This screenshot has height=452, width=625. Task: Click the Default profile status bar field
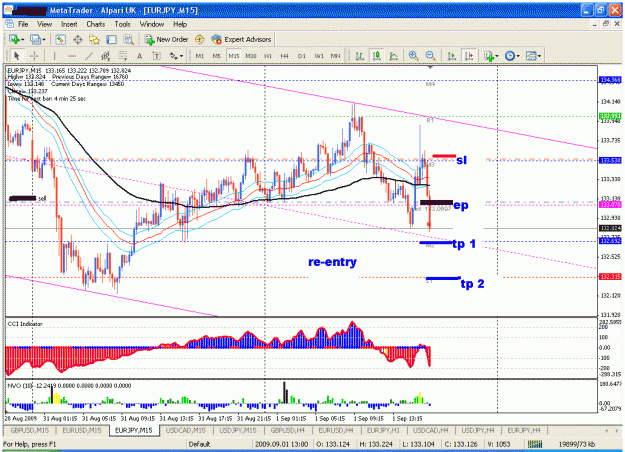(x=220, y=444)
